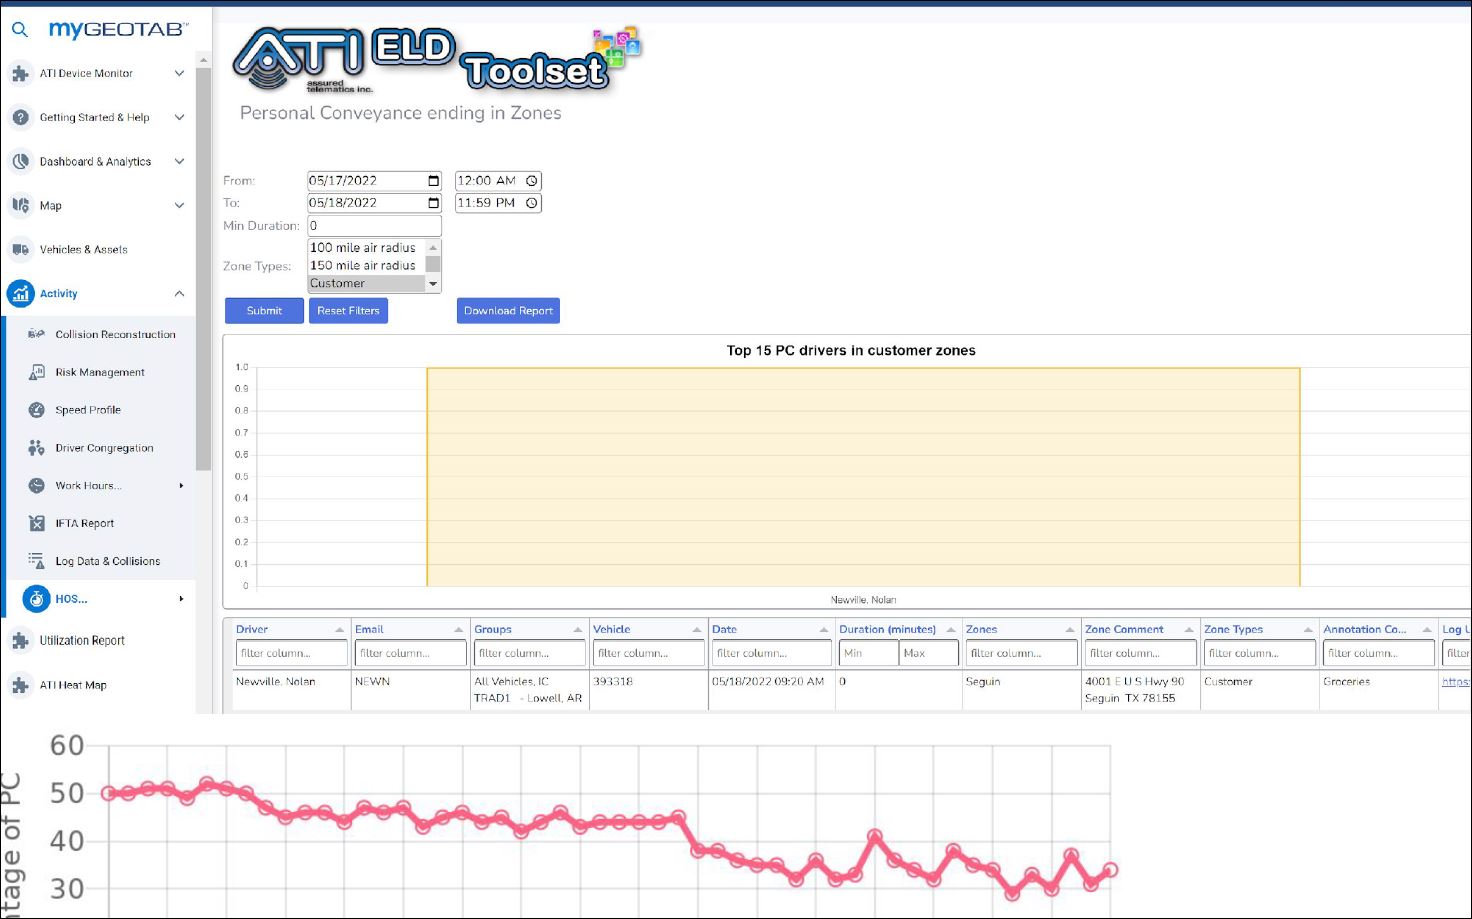Select Customer zone type option
The width and height of the screenshot is (1472, 919).
click(x=366, y=284)
